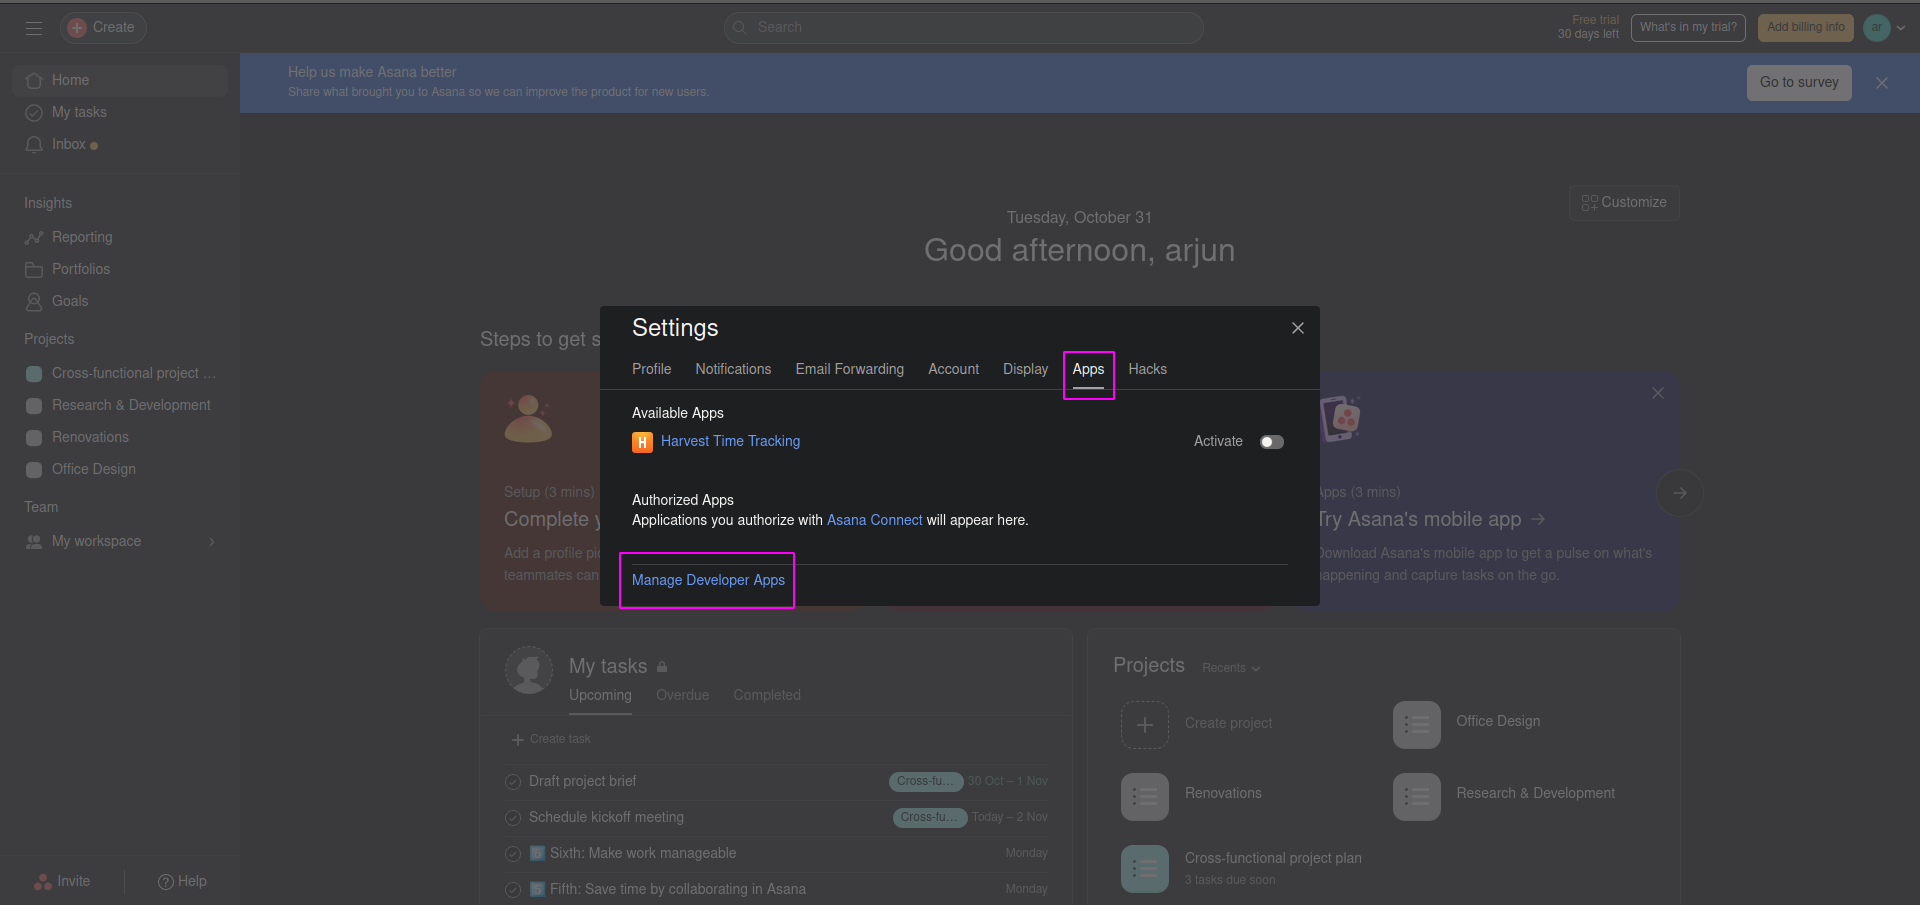Open Office Design project list icon

pos(1417,725)
